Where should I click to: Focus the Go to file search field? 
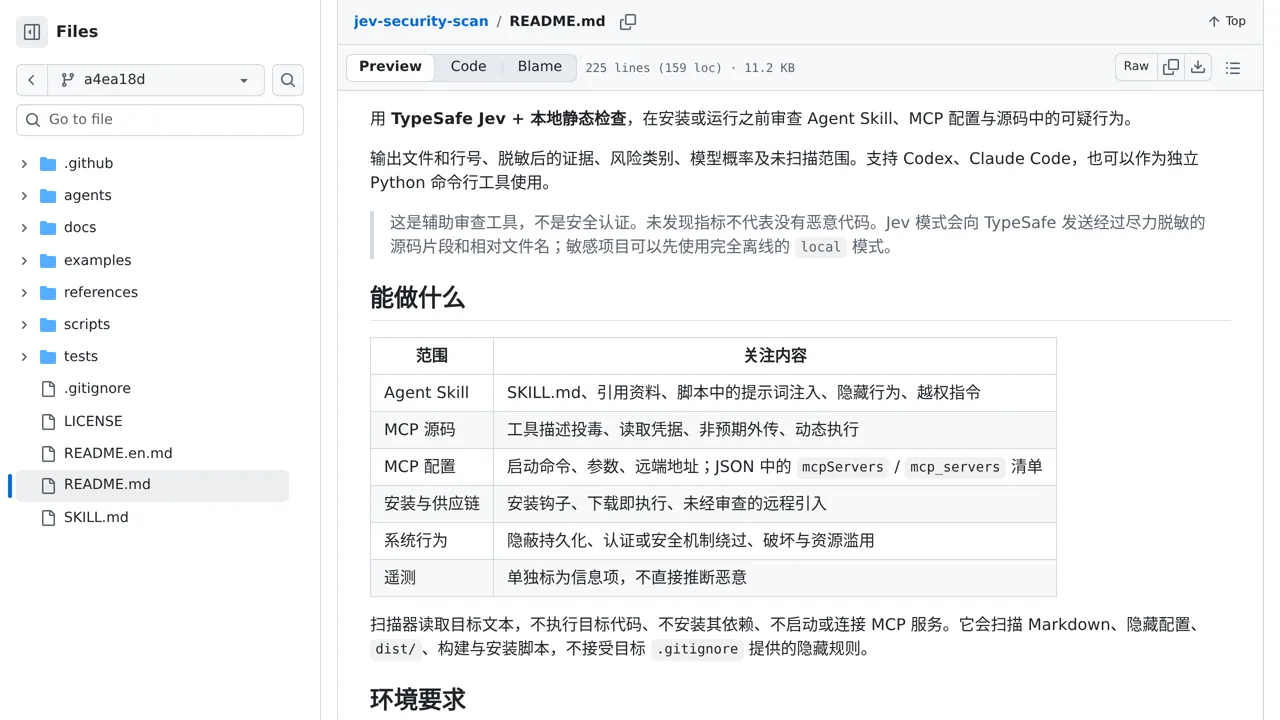point(160,120)
